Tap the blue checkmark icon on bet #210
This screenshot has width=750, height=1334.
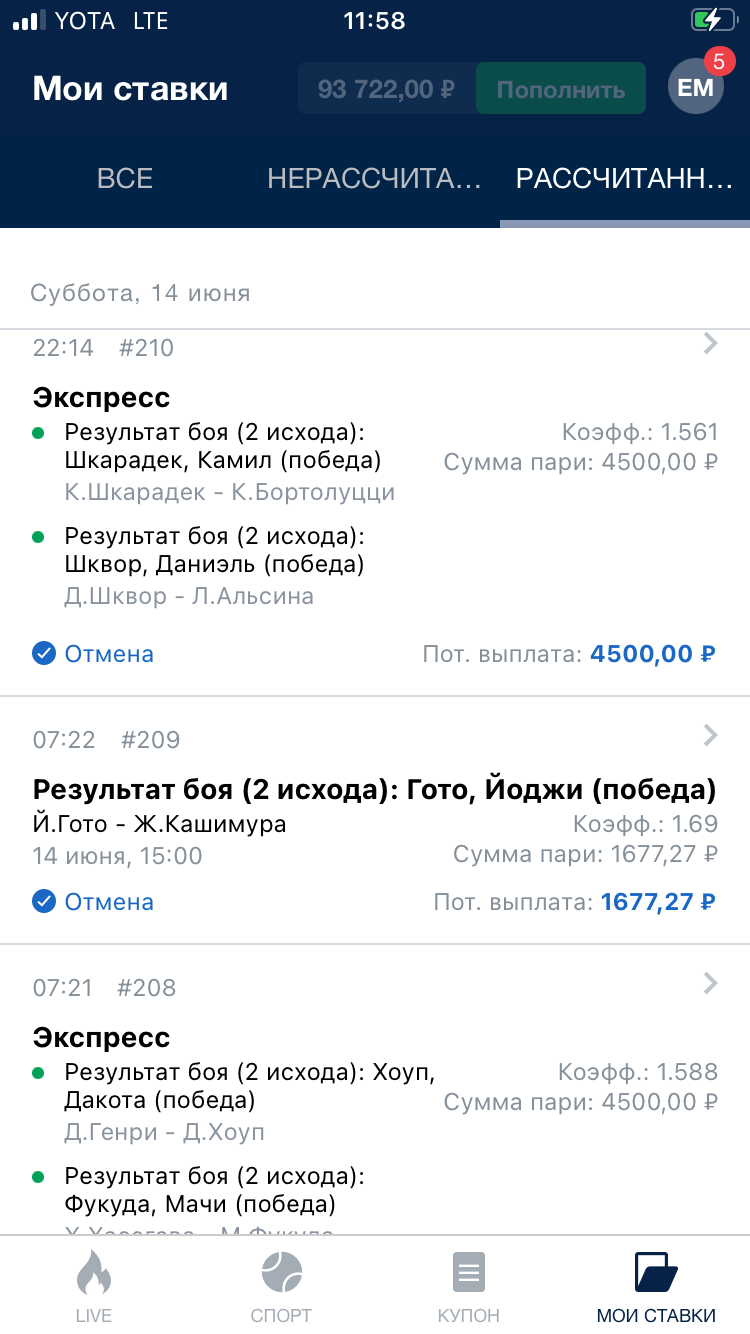(x=44, y=654)
